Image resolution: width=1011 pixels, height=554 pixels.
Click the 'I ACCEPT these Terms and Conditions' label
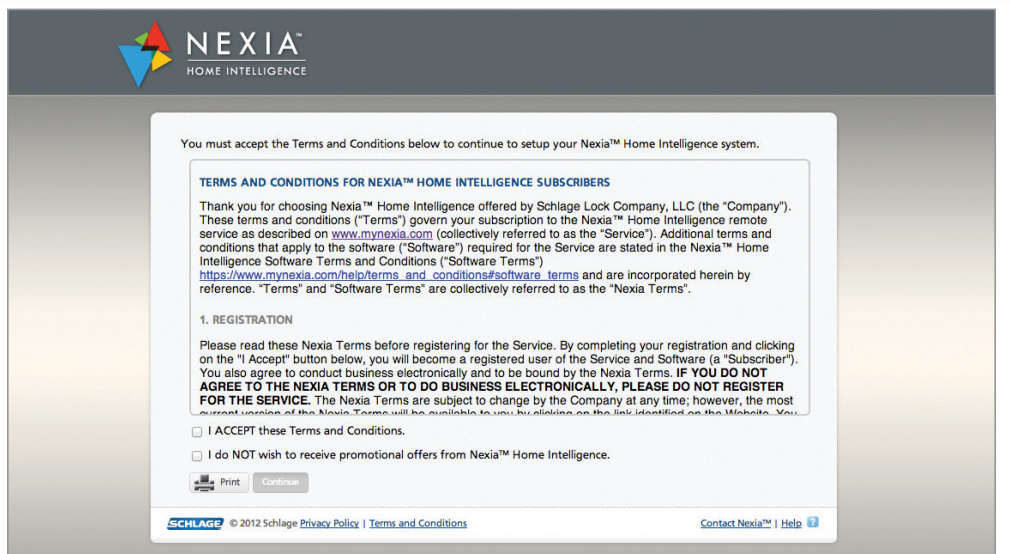click(306, 431)
